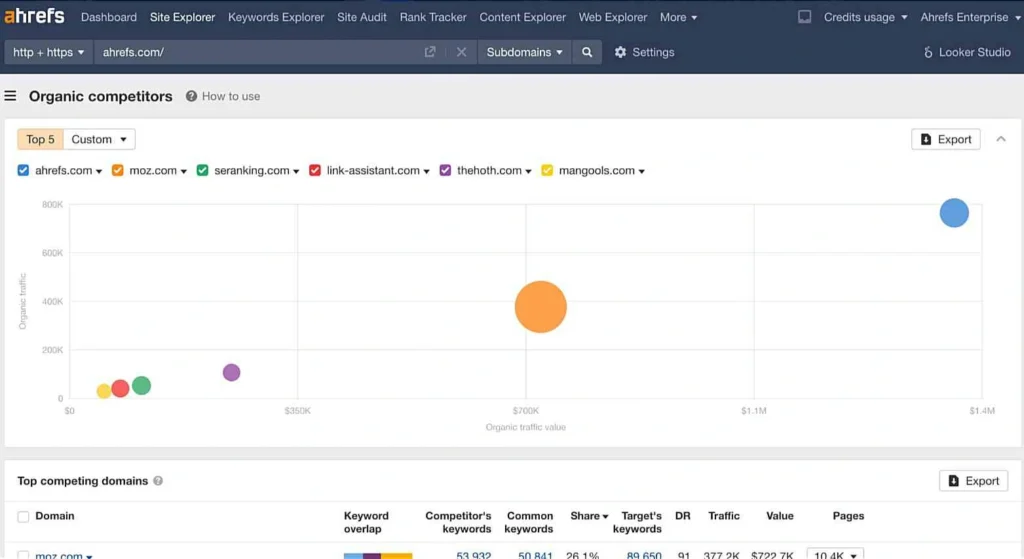
Task: Uncheck the moz.com checkbox
Action: 118,170
